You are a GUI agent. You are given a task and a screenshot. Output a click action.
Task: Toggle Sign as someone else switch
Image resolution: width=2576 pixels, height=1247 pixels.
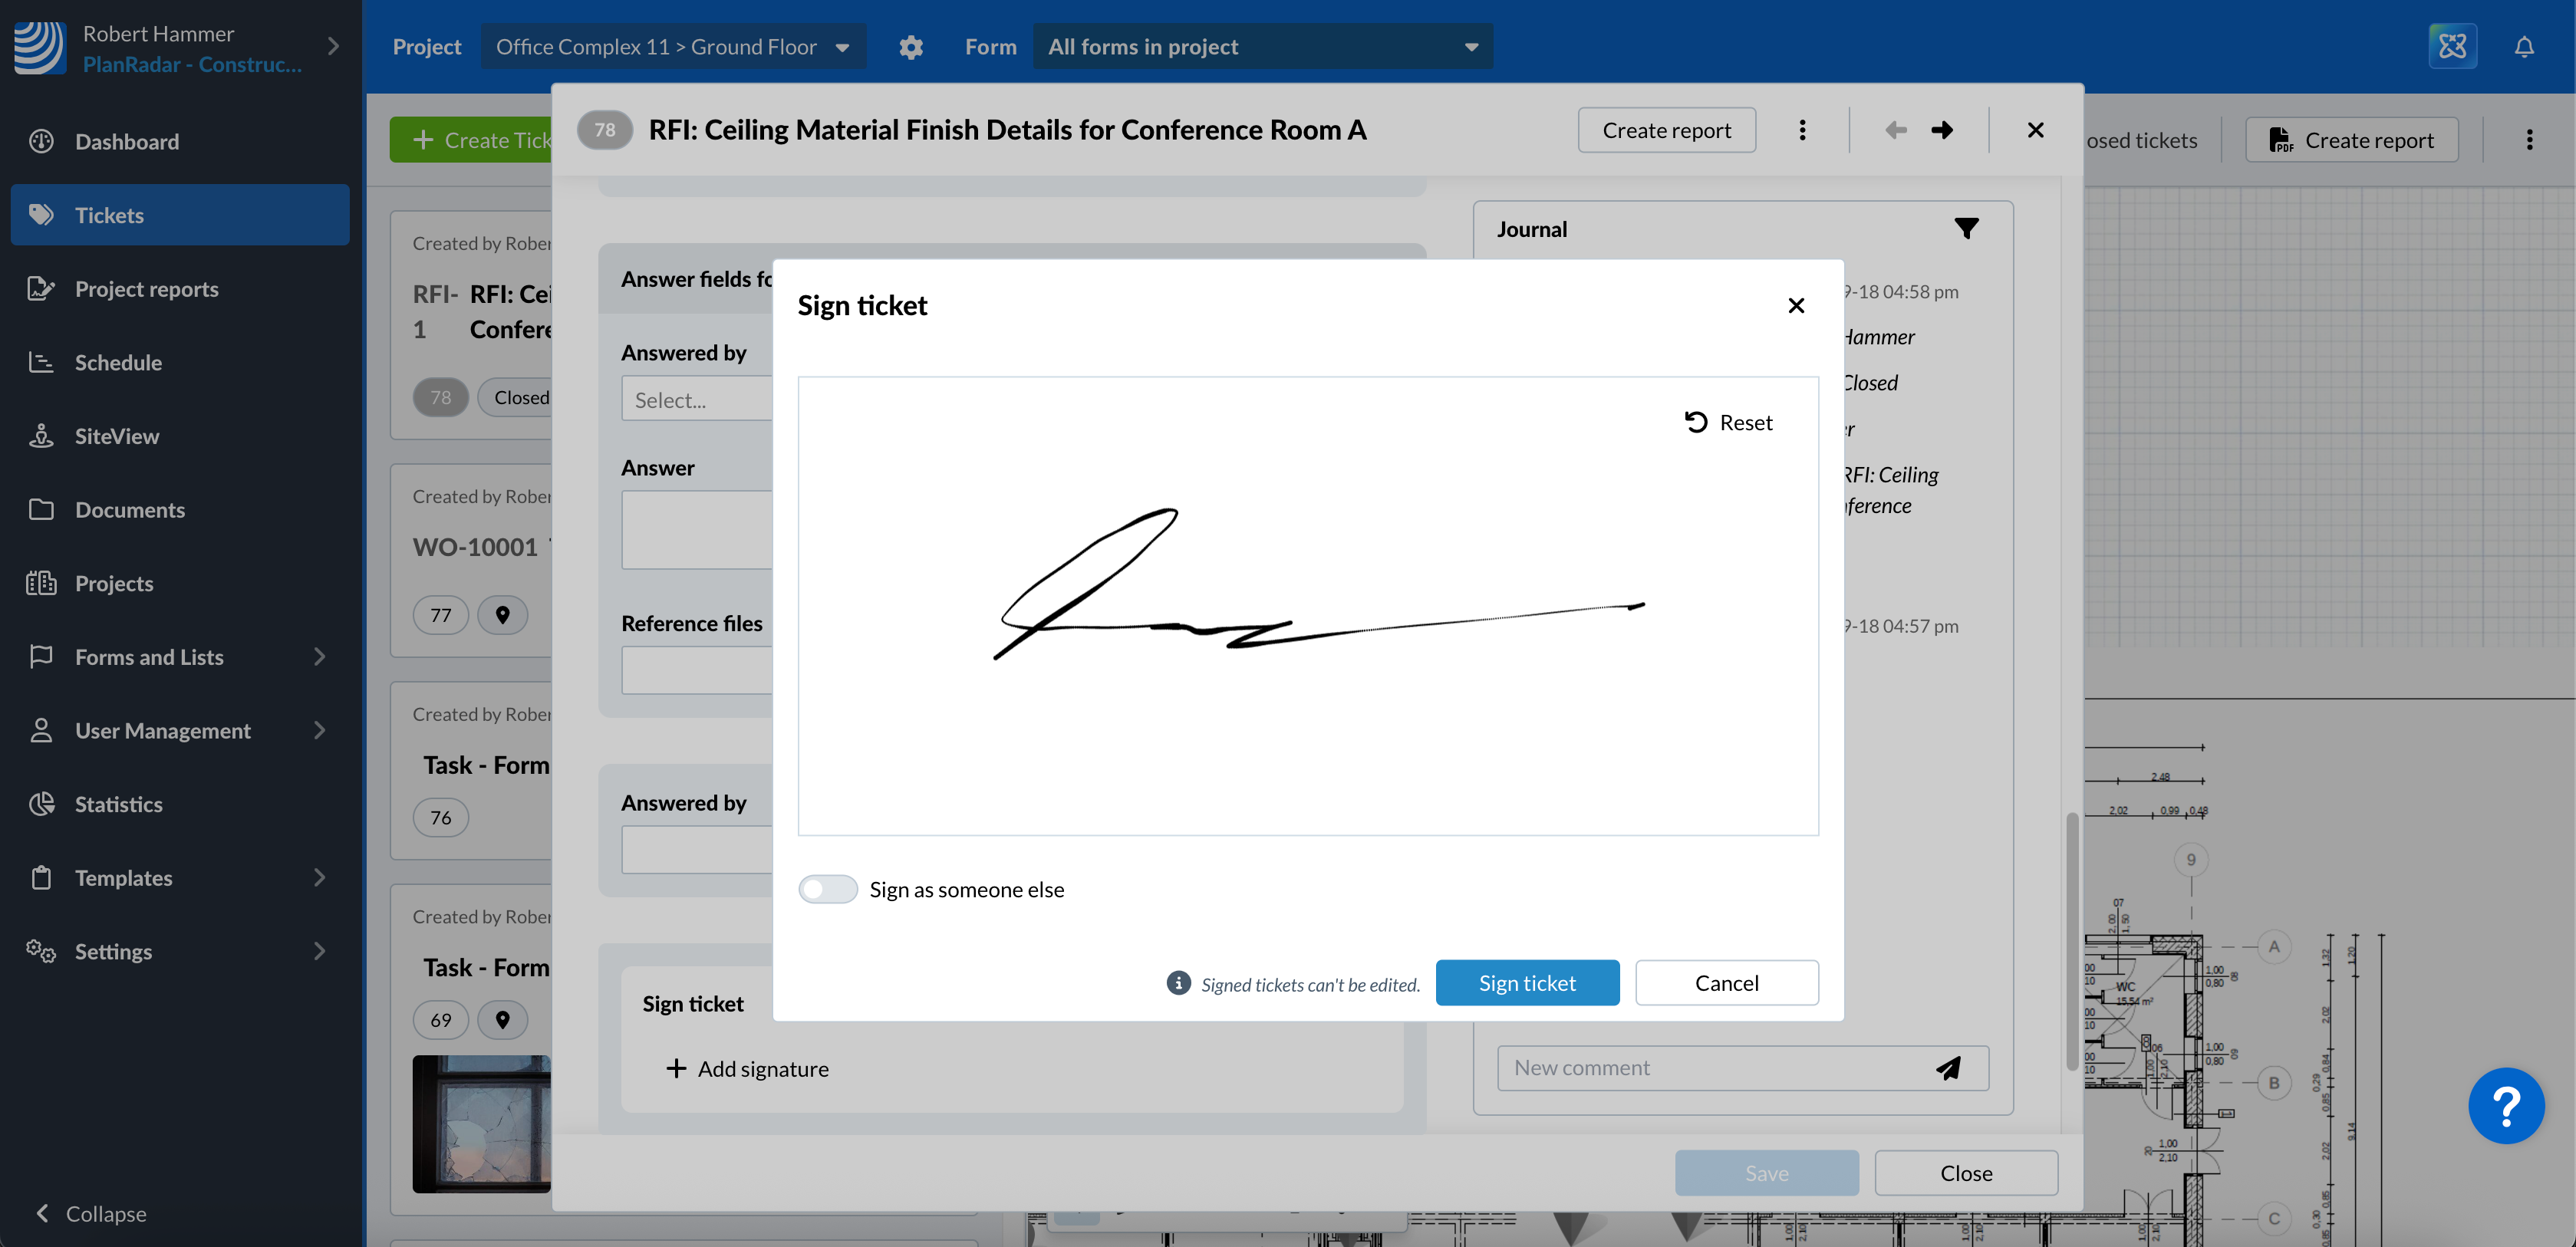[x=827, y=889]
